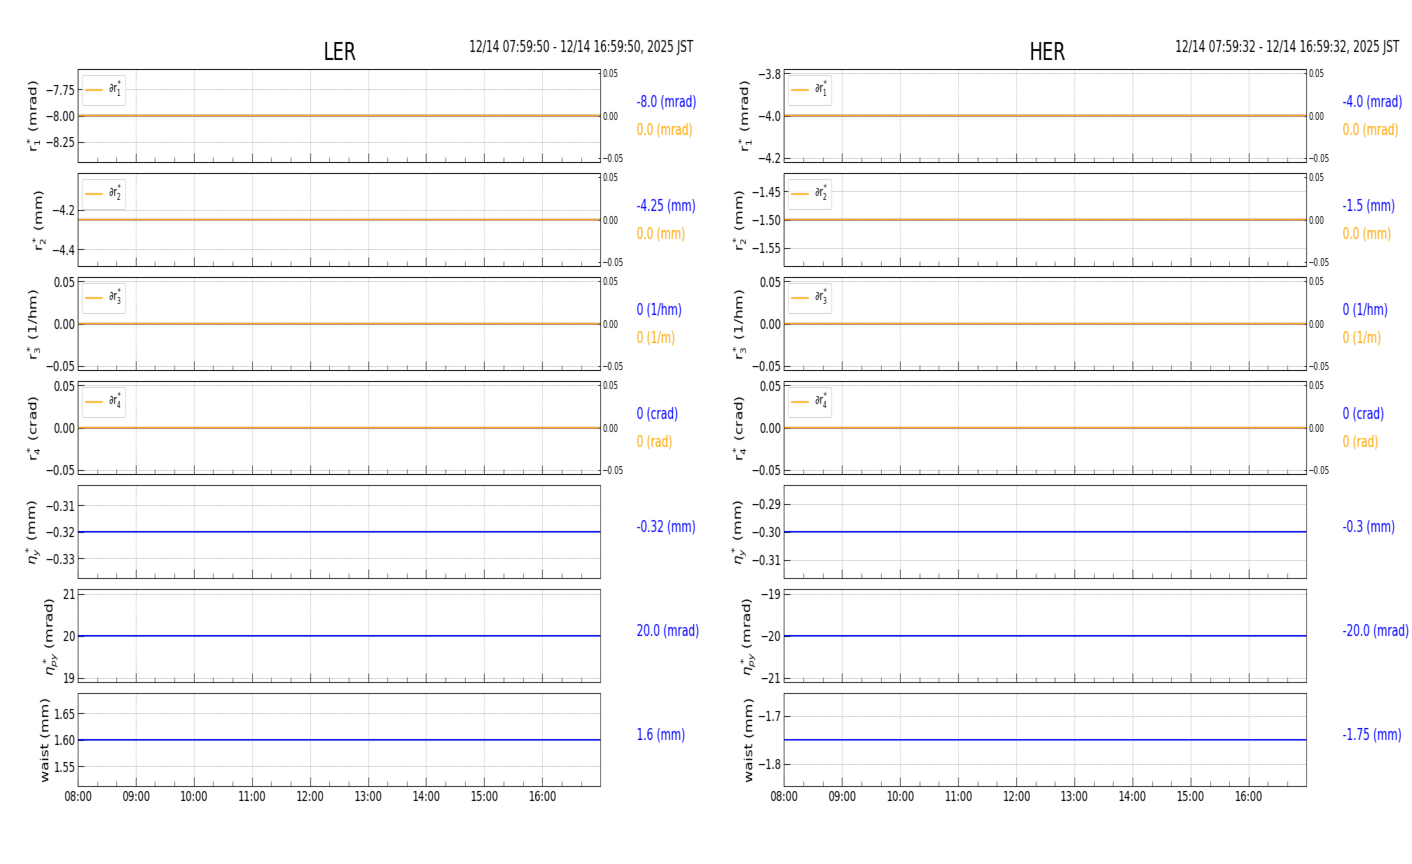The image size is (1412, 864).
Task: Click the orange 0.0 (mrad) under LER
Action: 664,130
